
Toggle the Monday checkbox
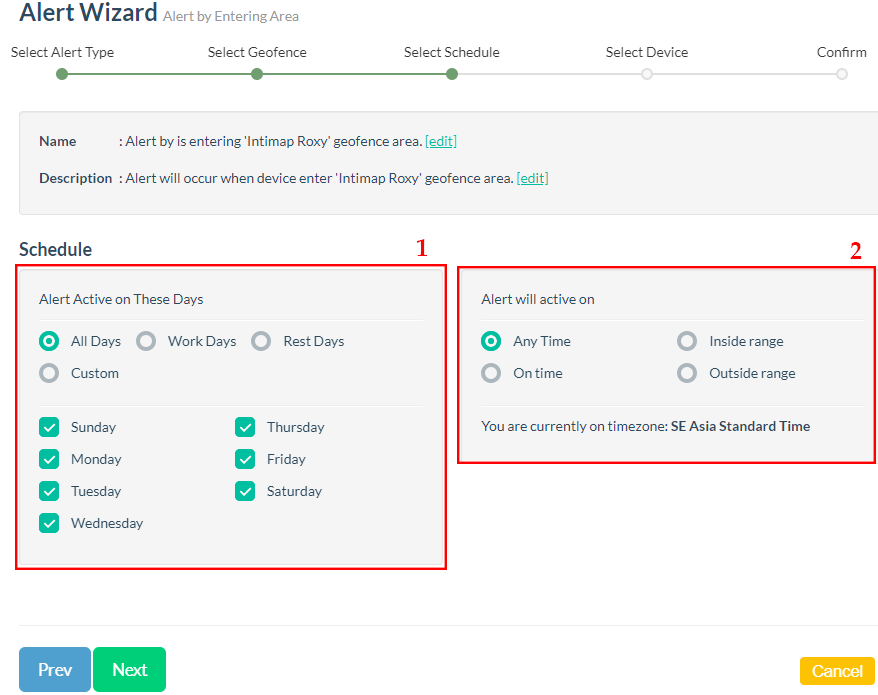(49, 459)
